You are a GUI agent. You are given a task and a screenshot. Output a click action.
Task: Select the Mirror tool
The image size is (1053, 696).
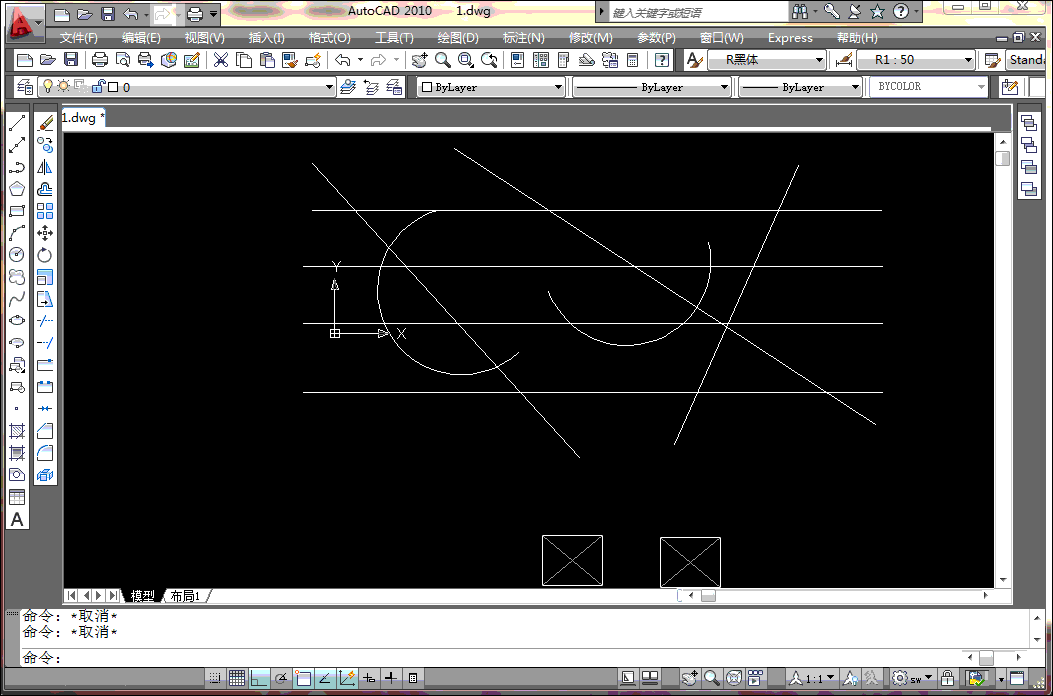click(45, 167)
